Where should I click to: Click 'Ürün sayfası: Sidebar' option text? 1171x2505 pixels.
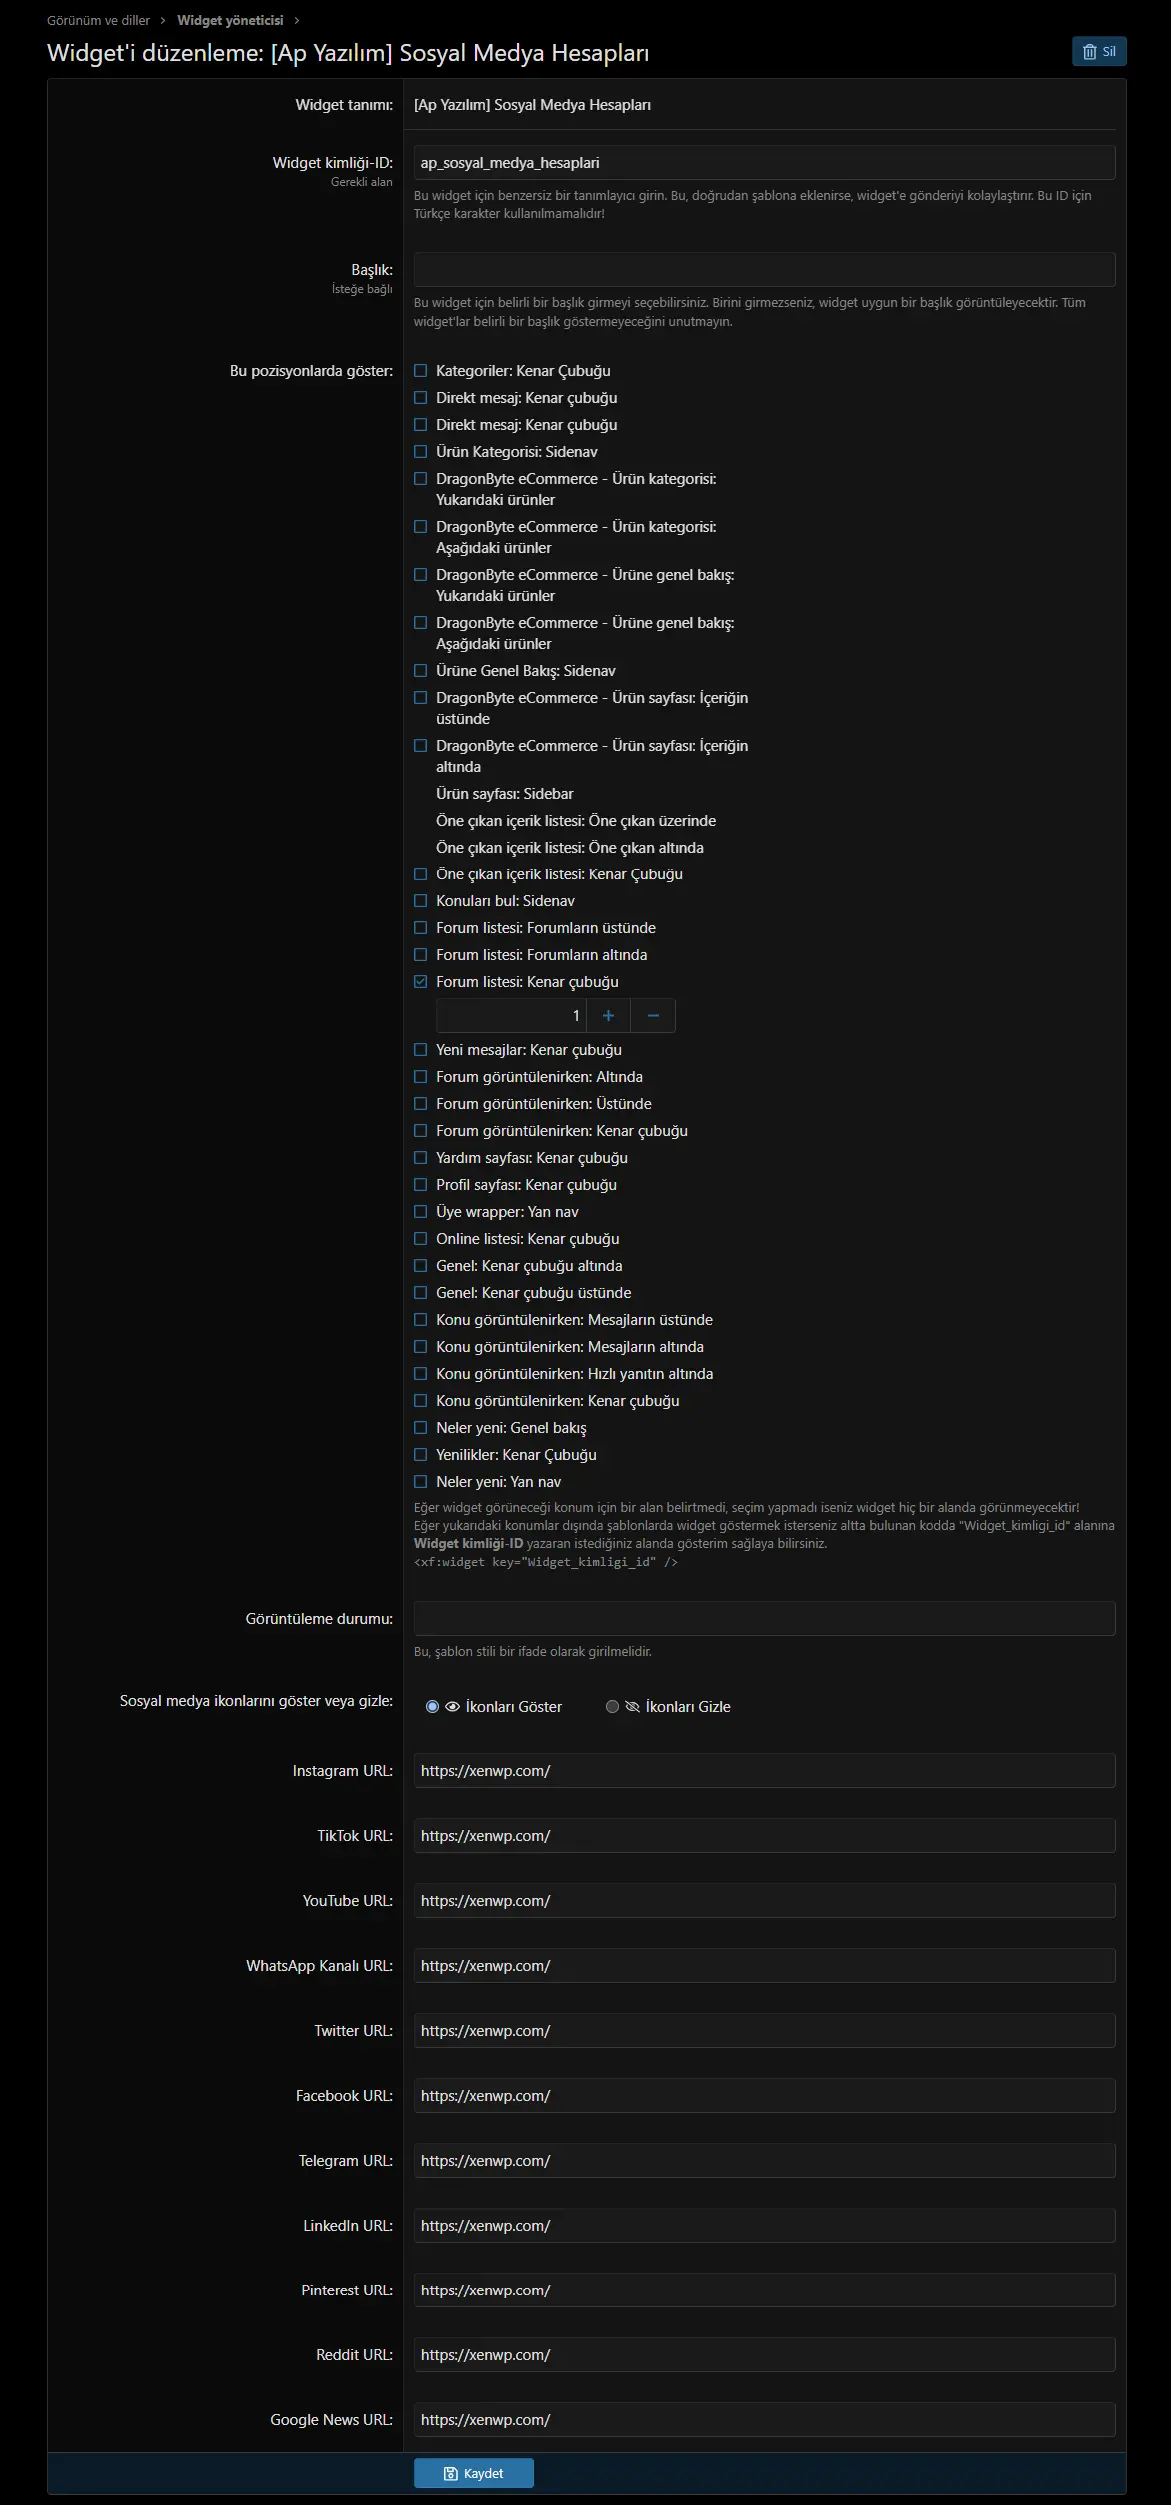pyautogui.click(x=505, y=794)
